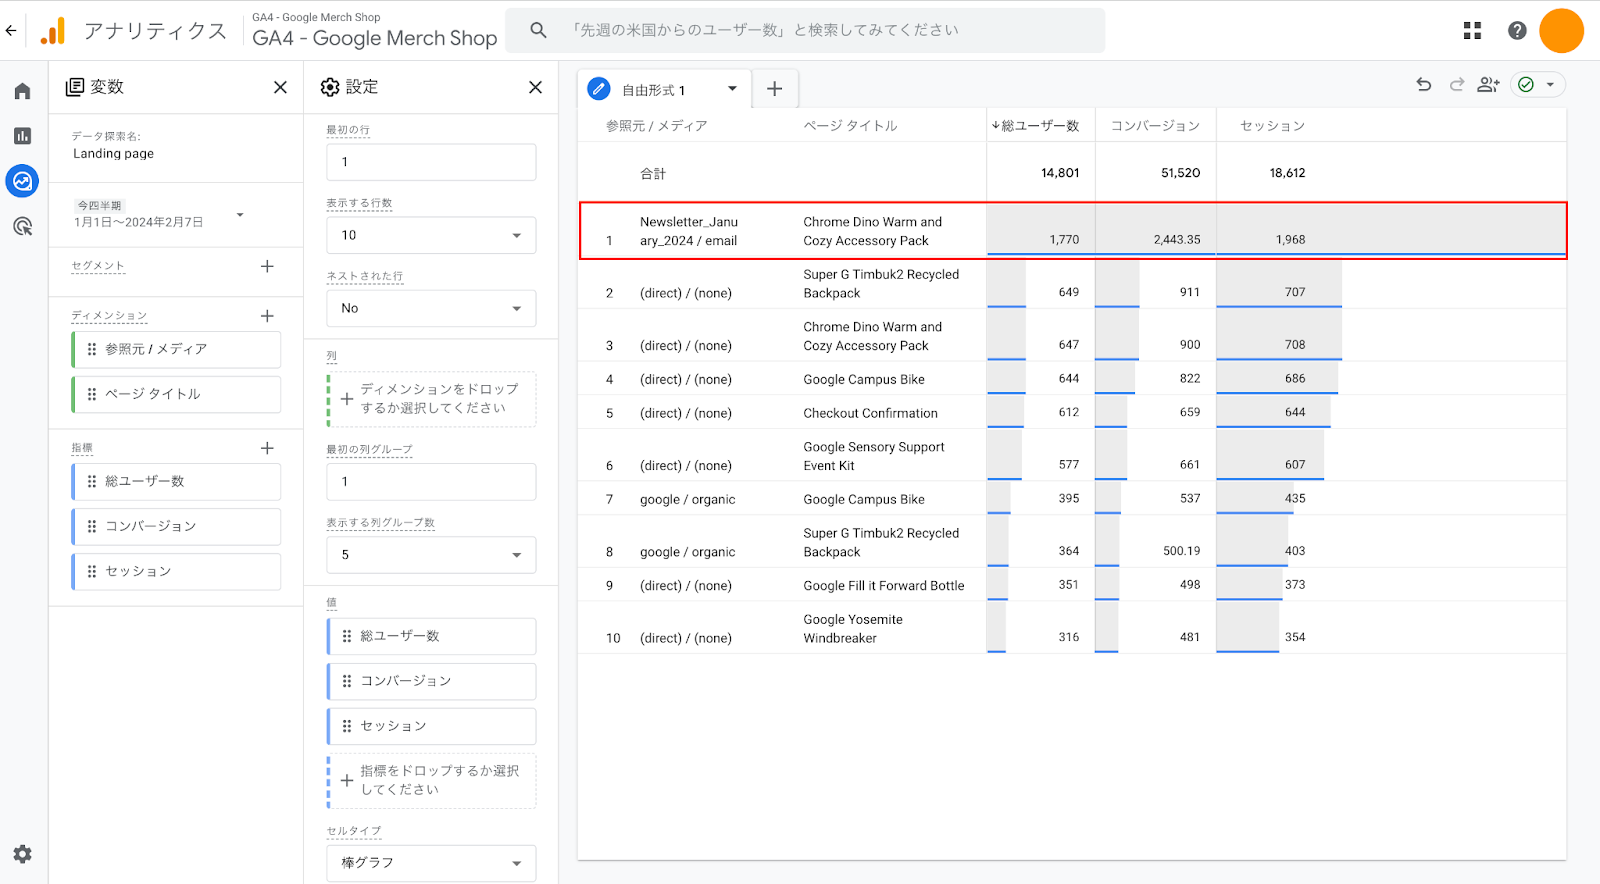Click the Analytics logo icon
The height and width of the screenshot is (884, 1600).
[x=53, y=31]
